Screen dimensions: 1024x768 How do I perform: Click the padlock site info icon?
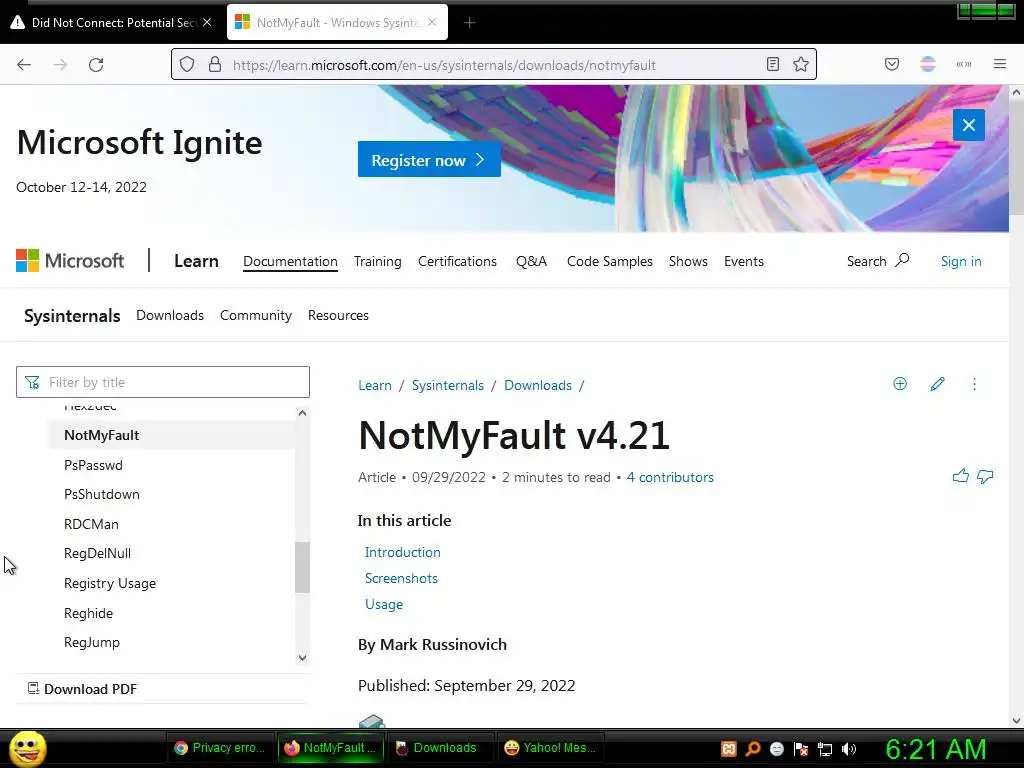click(x=215, y=65)
